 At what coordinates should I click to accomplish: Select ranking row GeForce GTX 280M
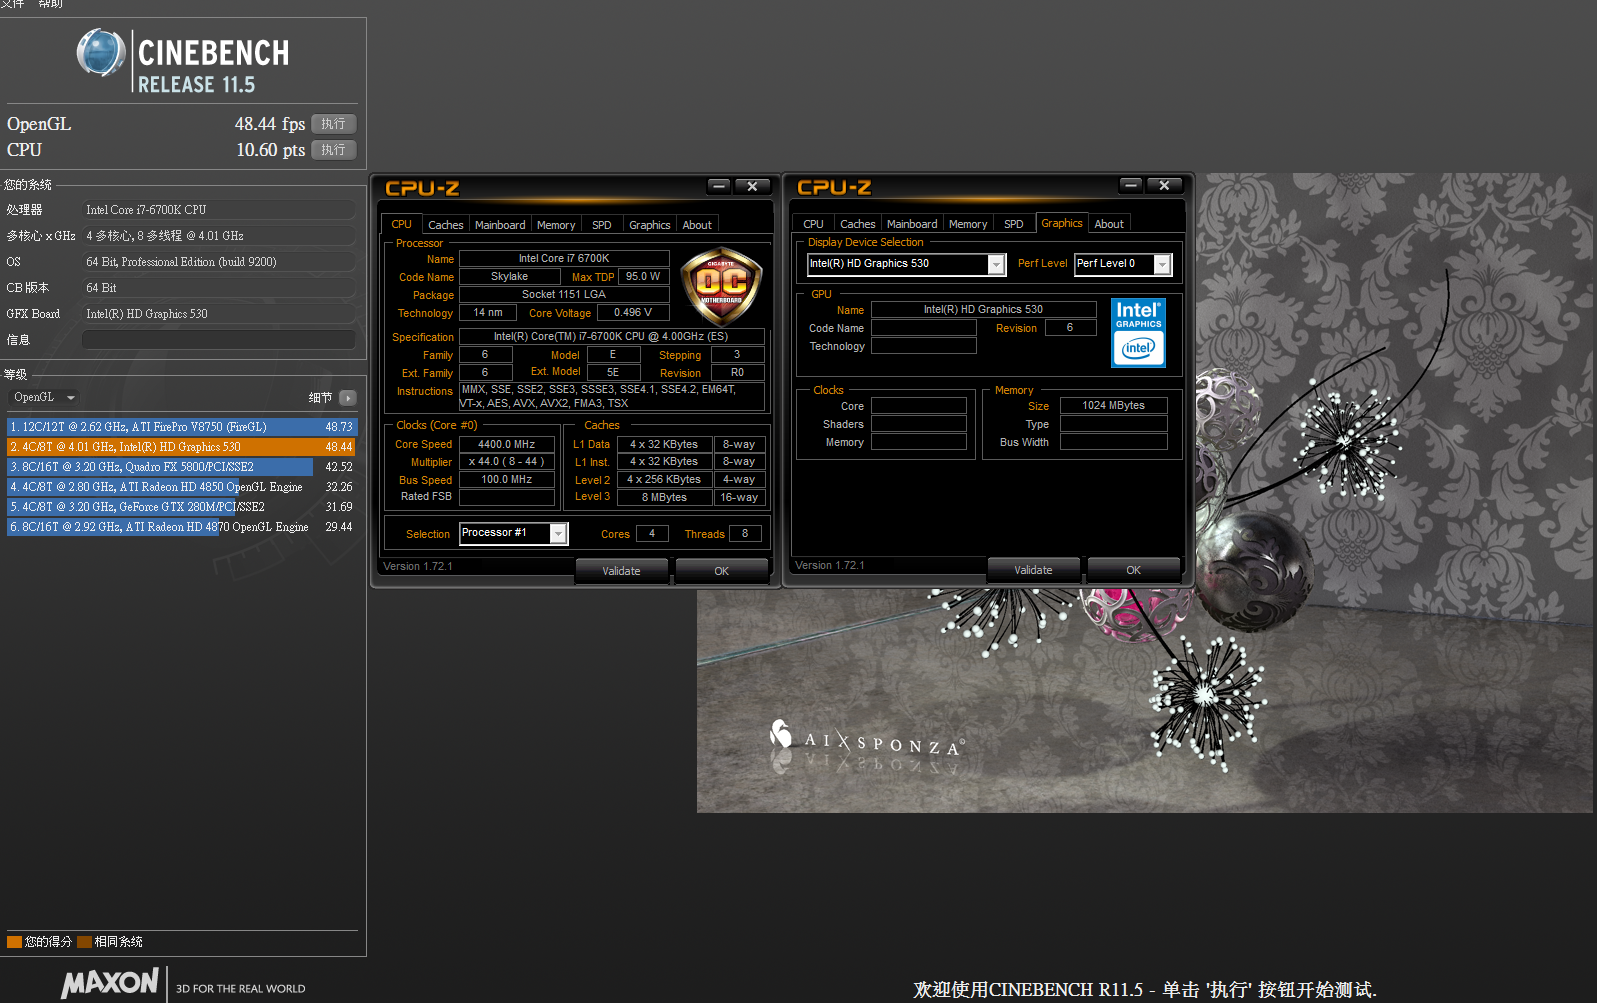pyautogui.click(x=181, y=507)
